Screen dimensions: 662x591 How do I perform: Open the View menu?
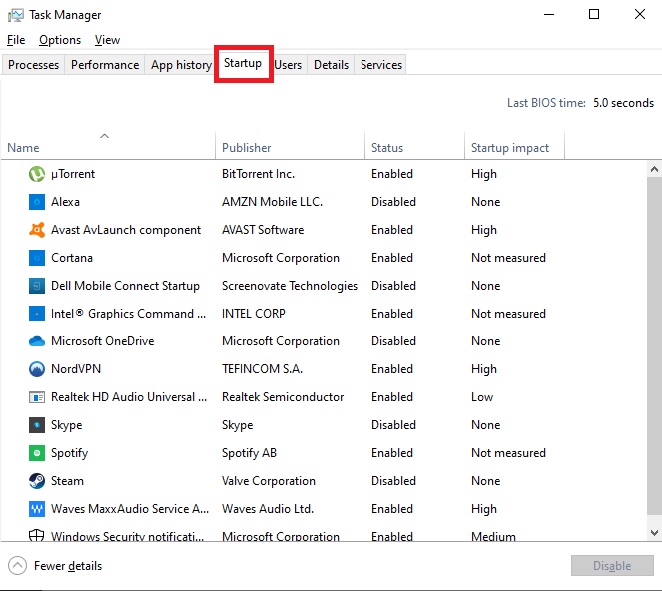[107, 40]
